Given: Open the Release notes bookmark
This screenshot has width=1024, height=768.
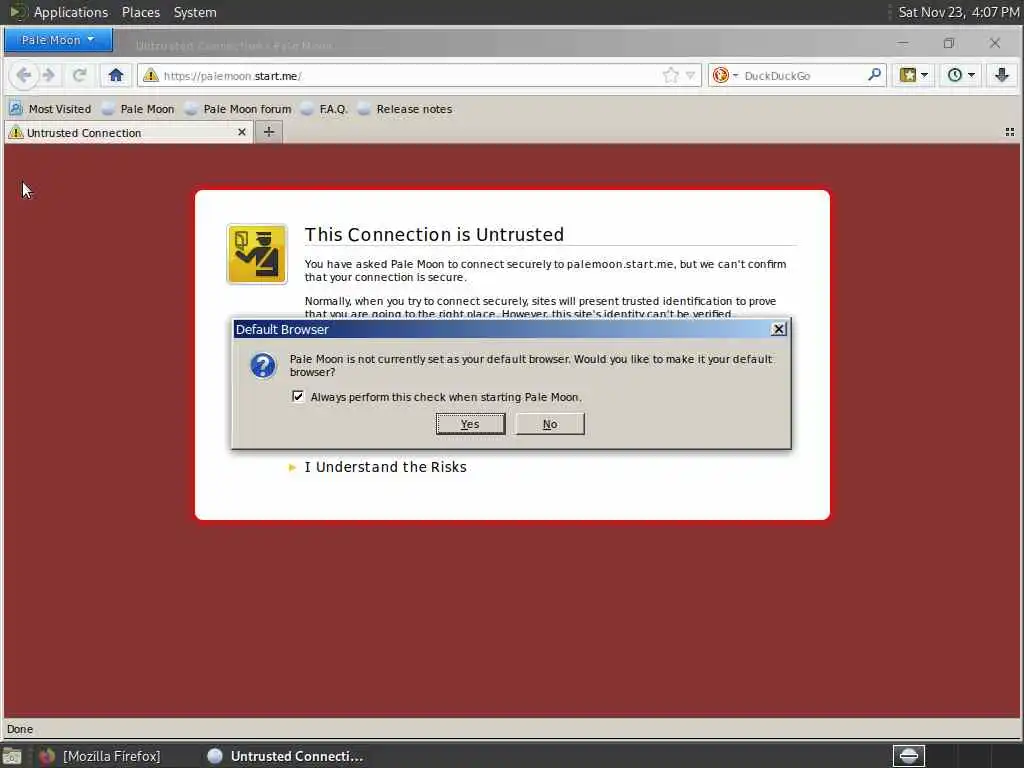Looking at the screenshot, I should [405, 109].
